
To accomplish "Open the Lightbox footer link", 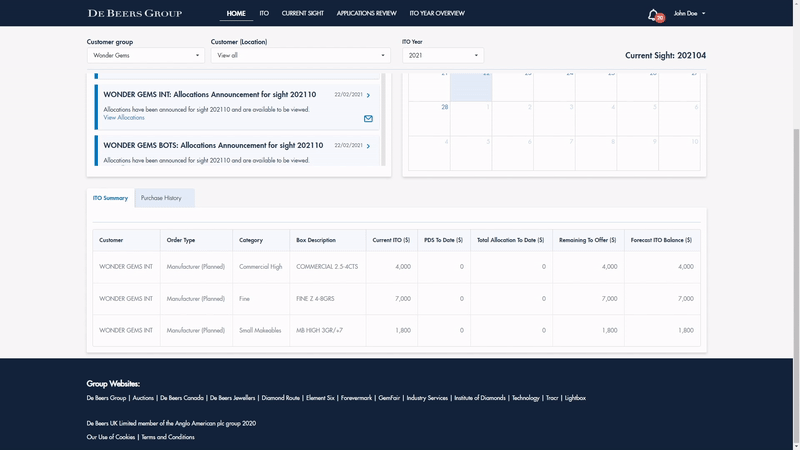I will 575,398.
